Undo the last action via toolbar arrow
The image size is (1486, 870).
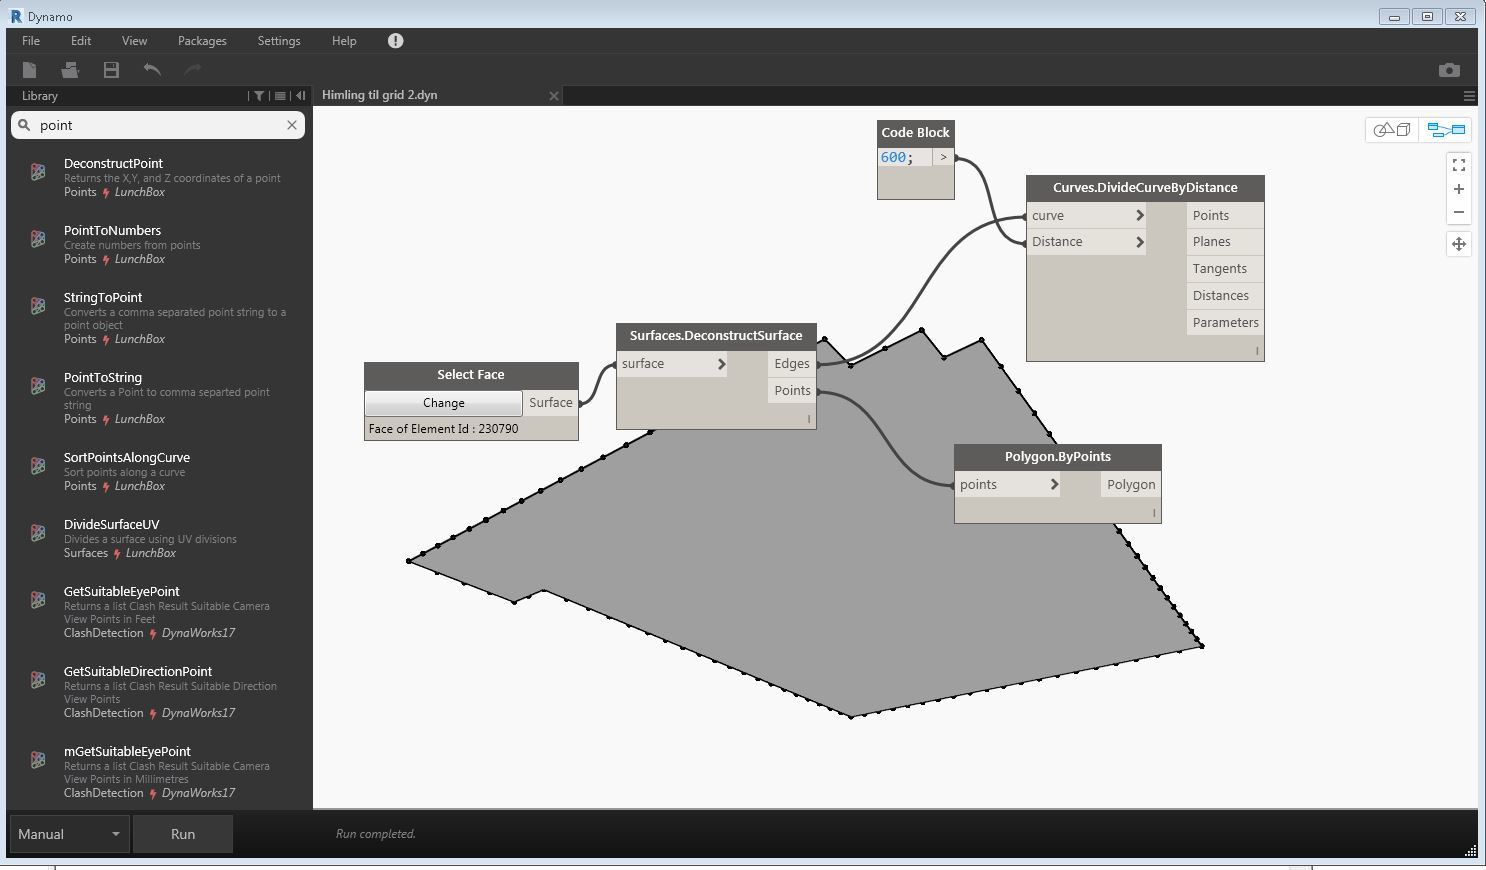152,69
